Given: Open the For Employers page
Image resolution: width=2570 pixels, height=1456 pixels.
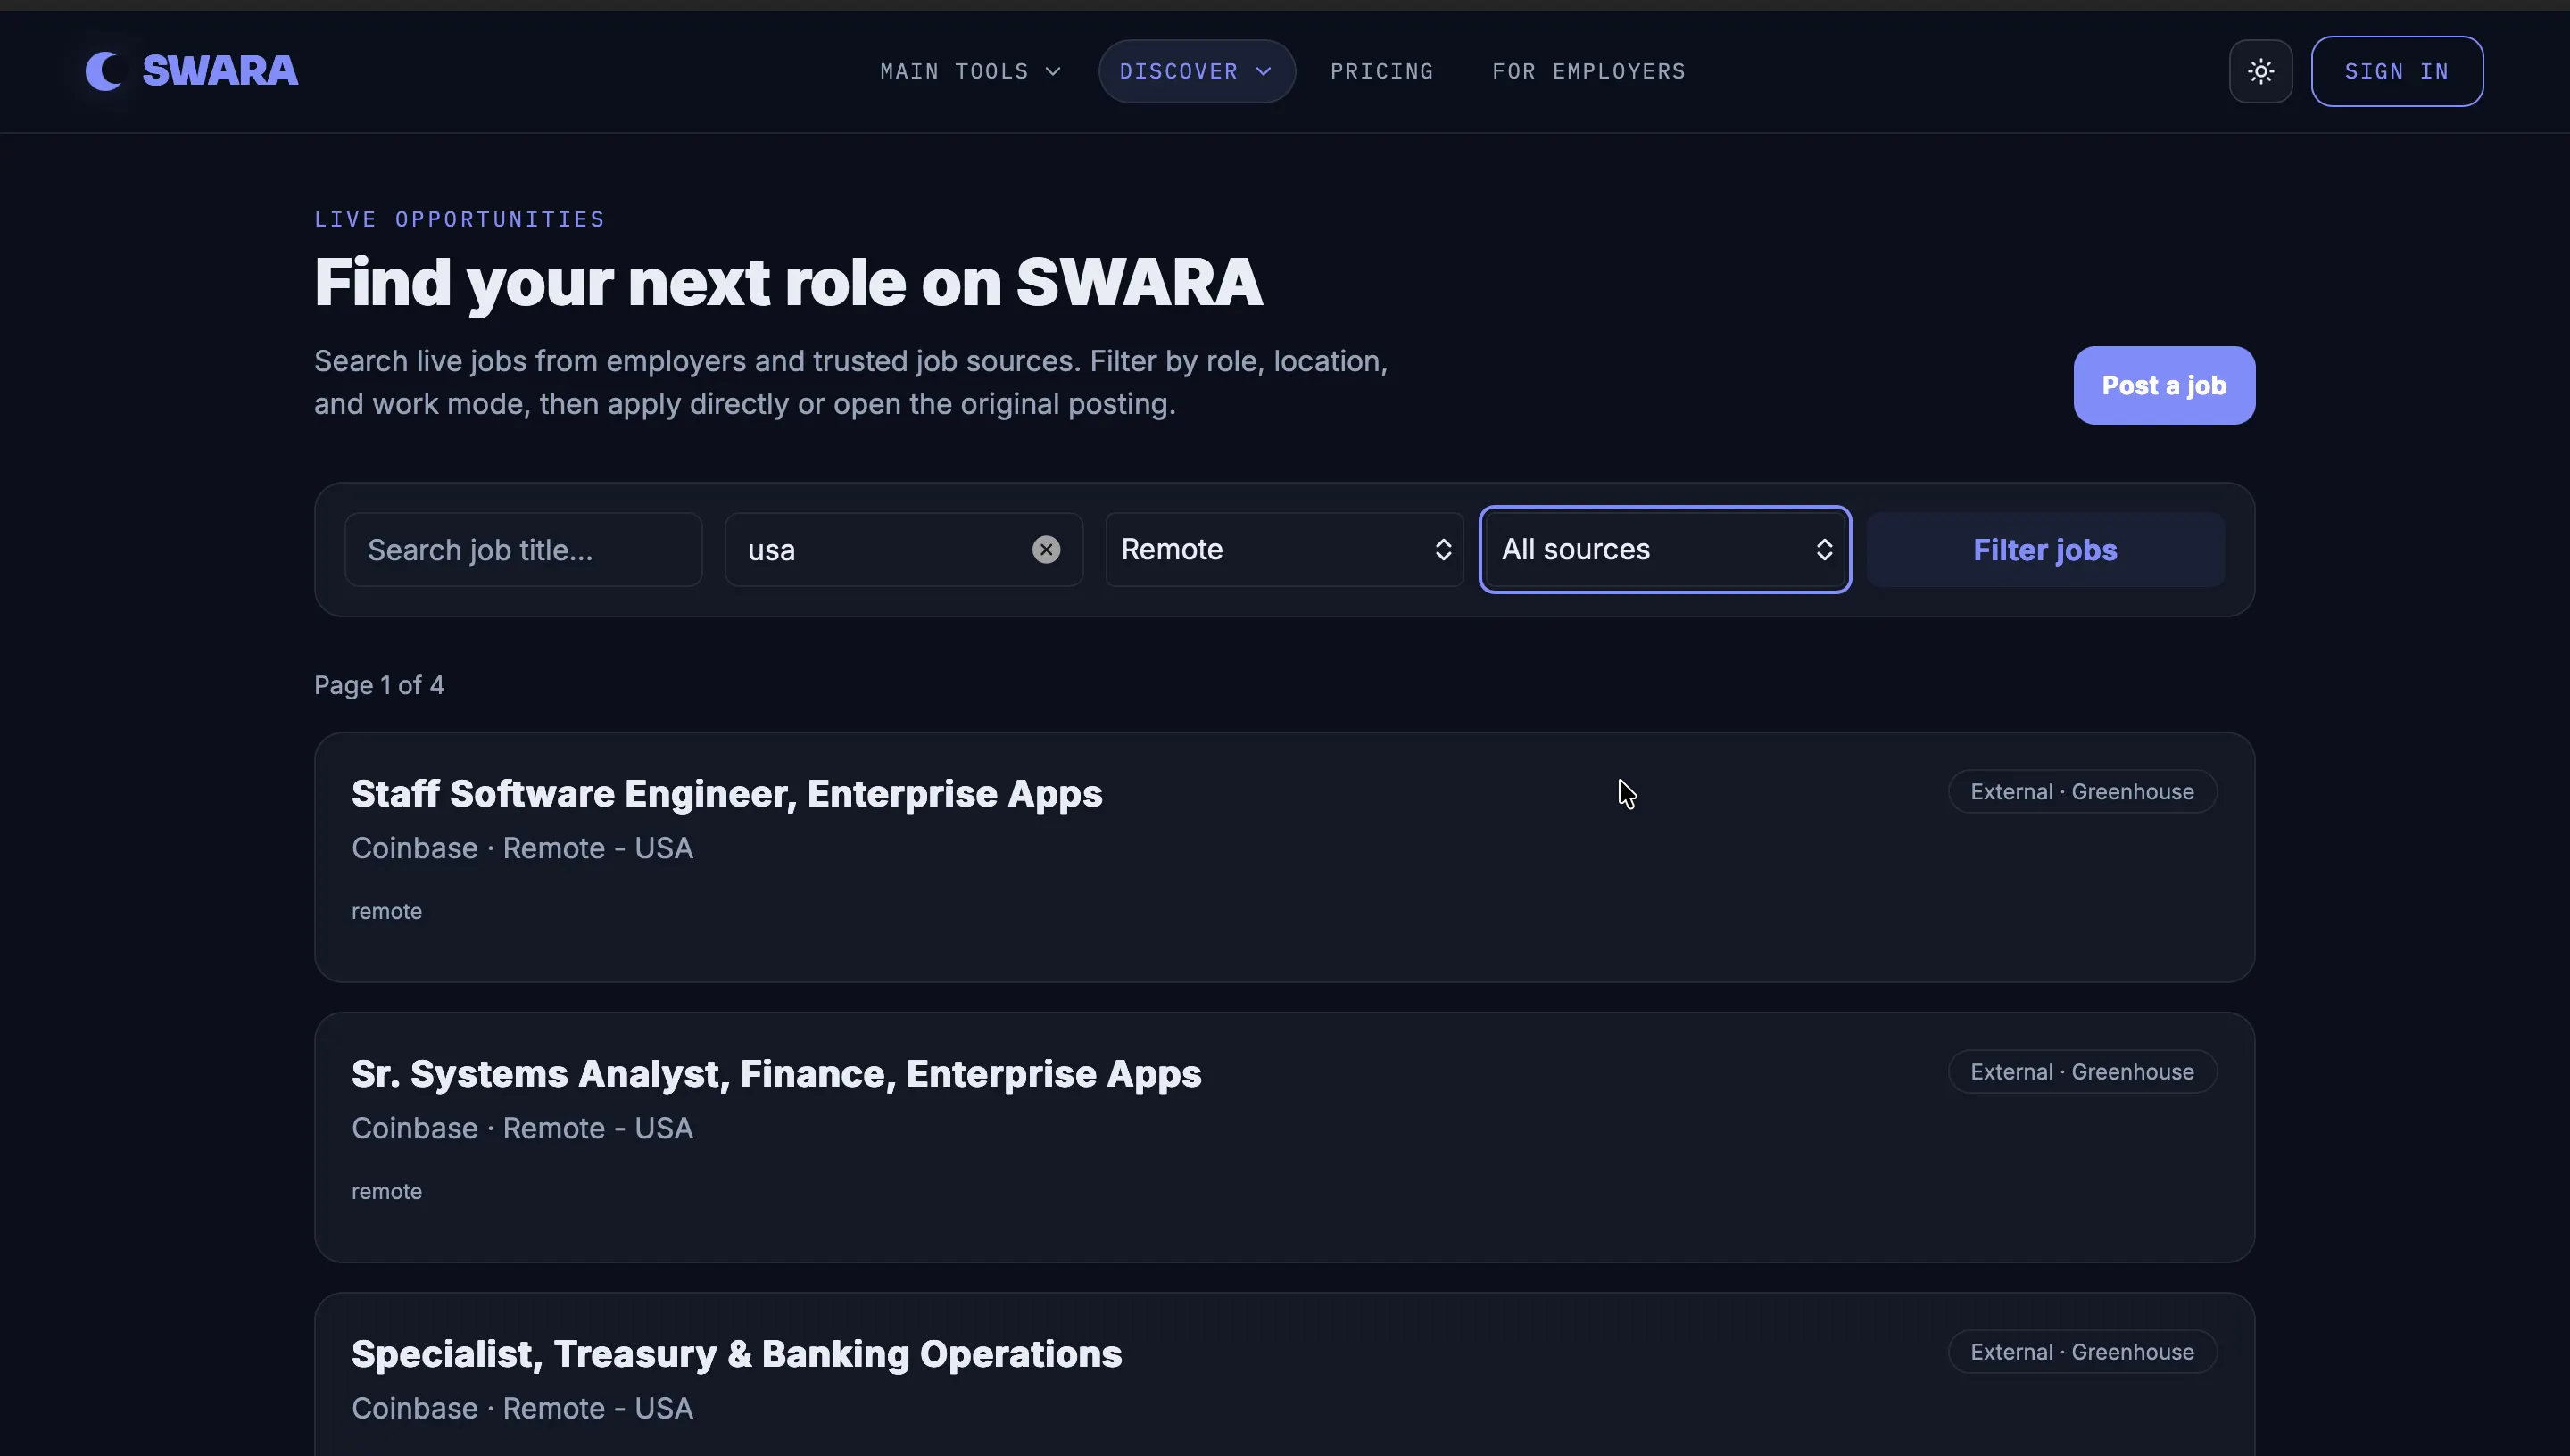Looking at the screenshot, I should pos(1589,71).
